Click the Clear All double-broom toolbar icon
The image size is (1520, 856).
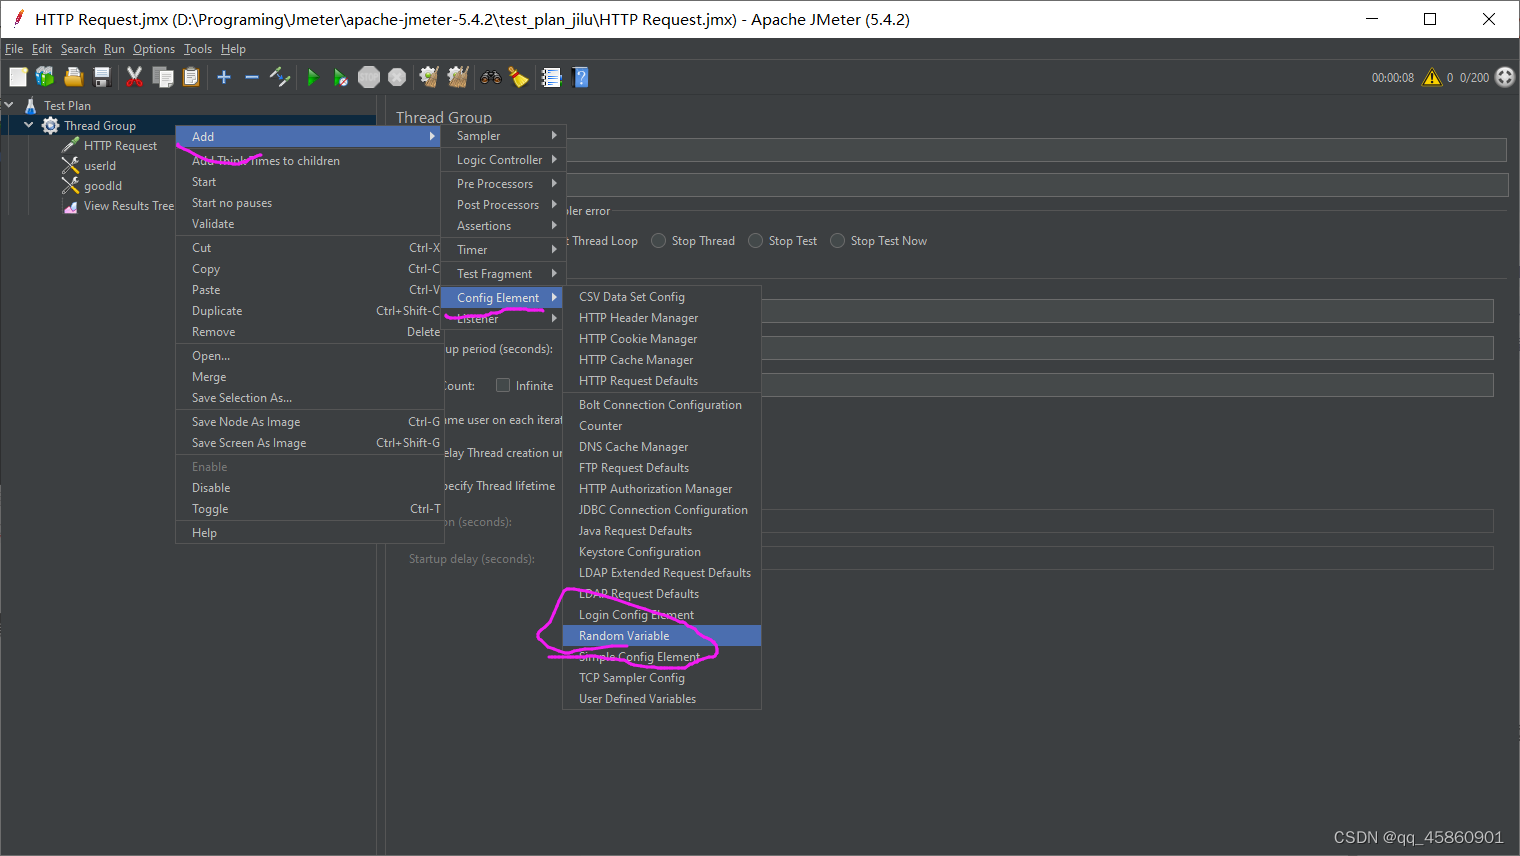click(x=458, y=77)
